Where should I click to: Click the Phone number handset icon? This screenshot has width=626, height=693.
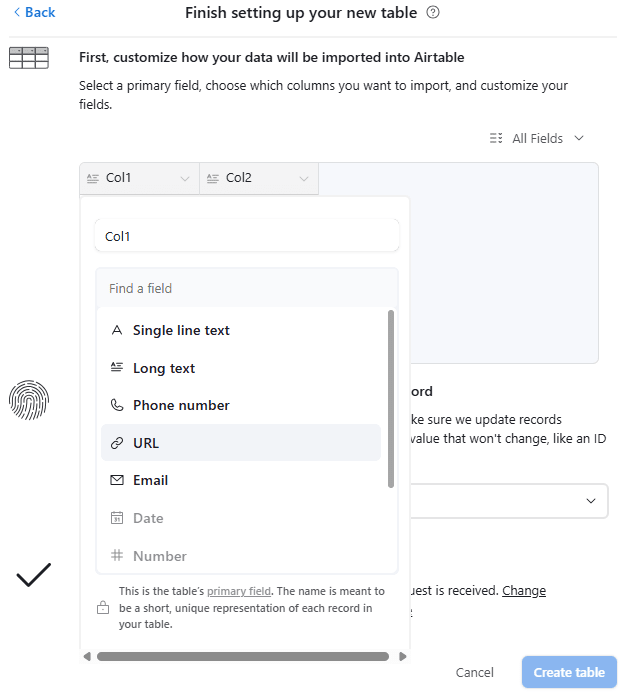coord(117,405)
